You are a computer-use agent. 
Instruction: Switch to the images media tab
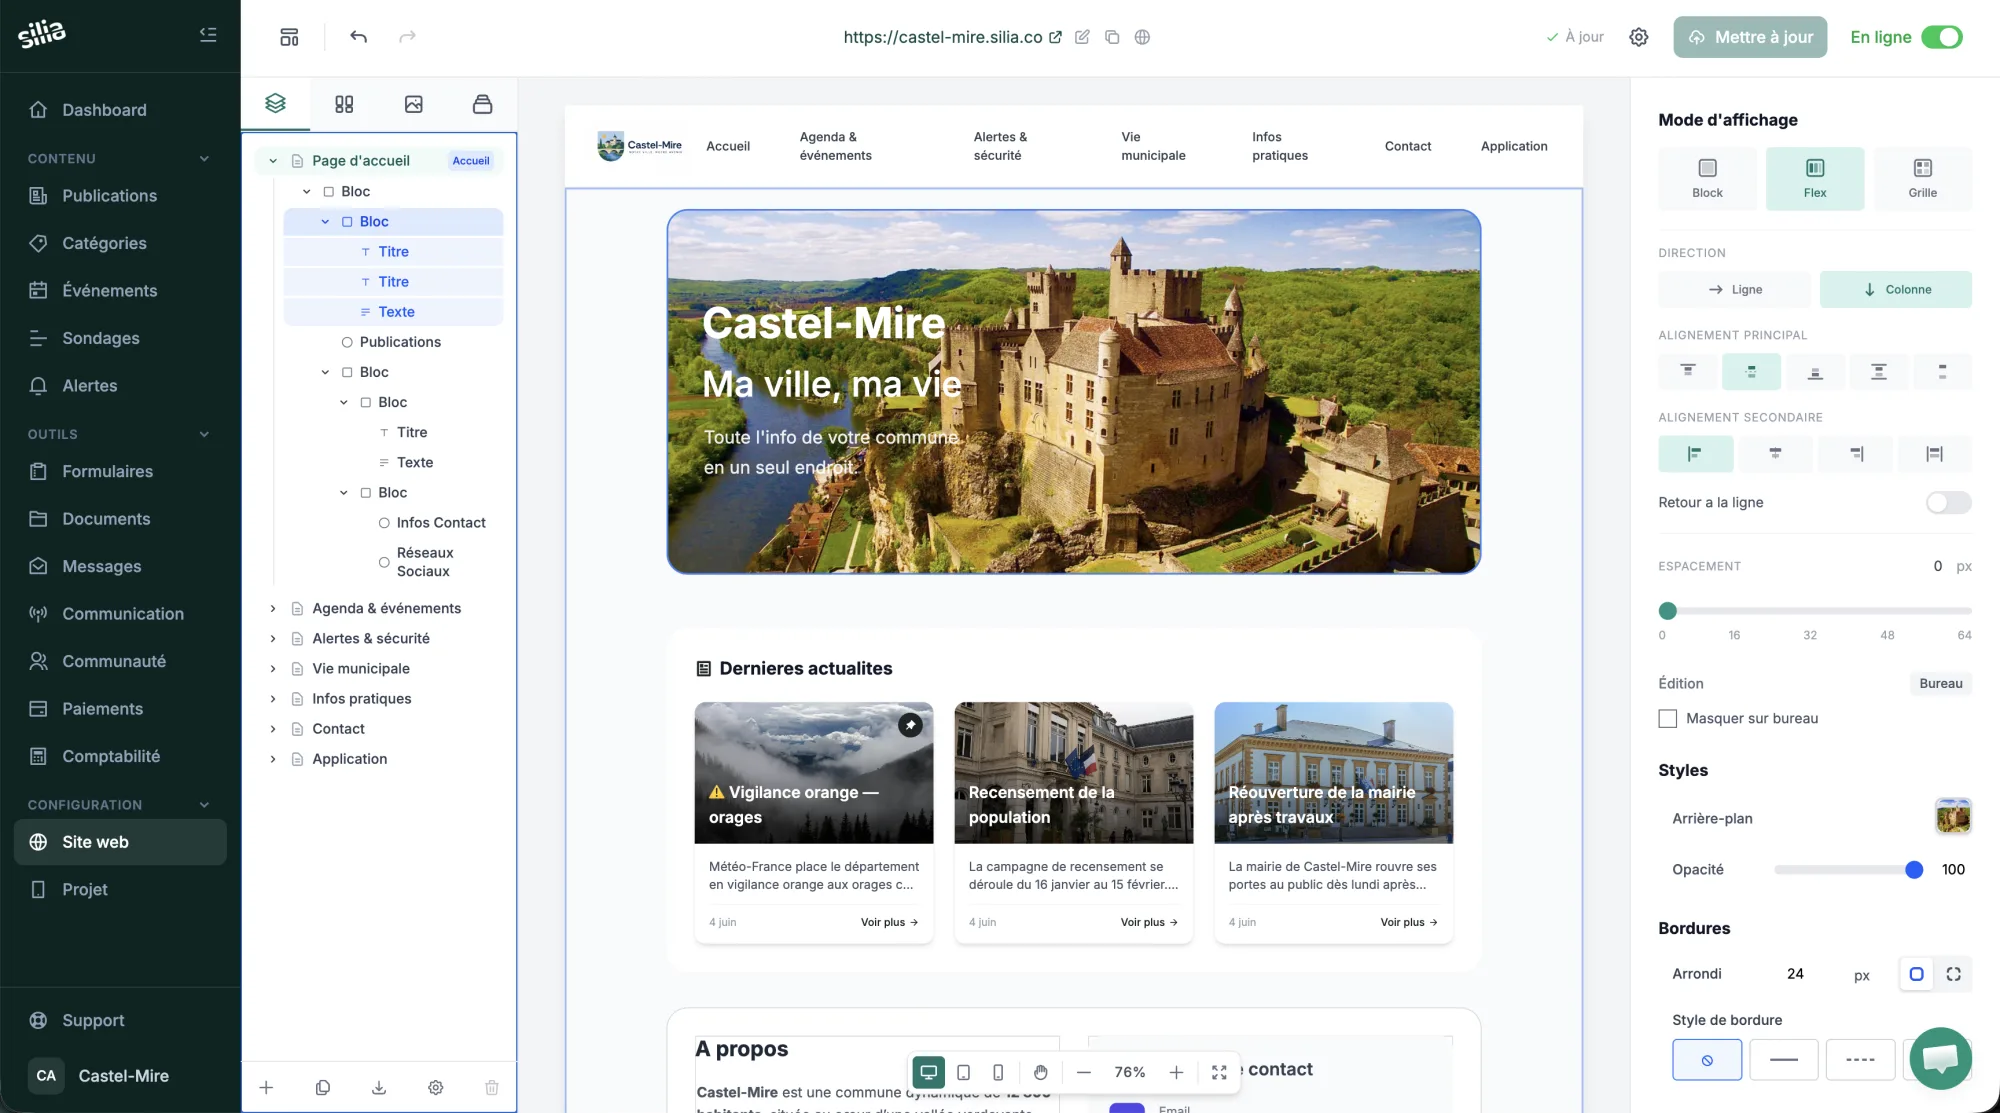coord(413,104)
